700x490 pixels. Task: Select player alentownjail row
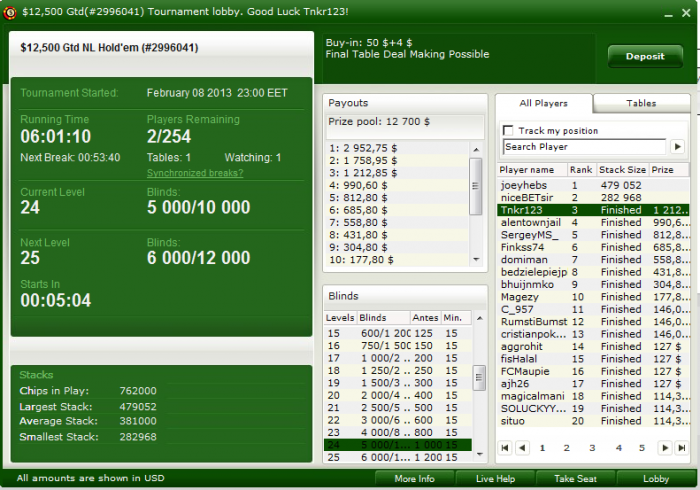click(x=593, y=223)
